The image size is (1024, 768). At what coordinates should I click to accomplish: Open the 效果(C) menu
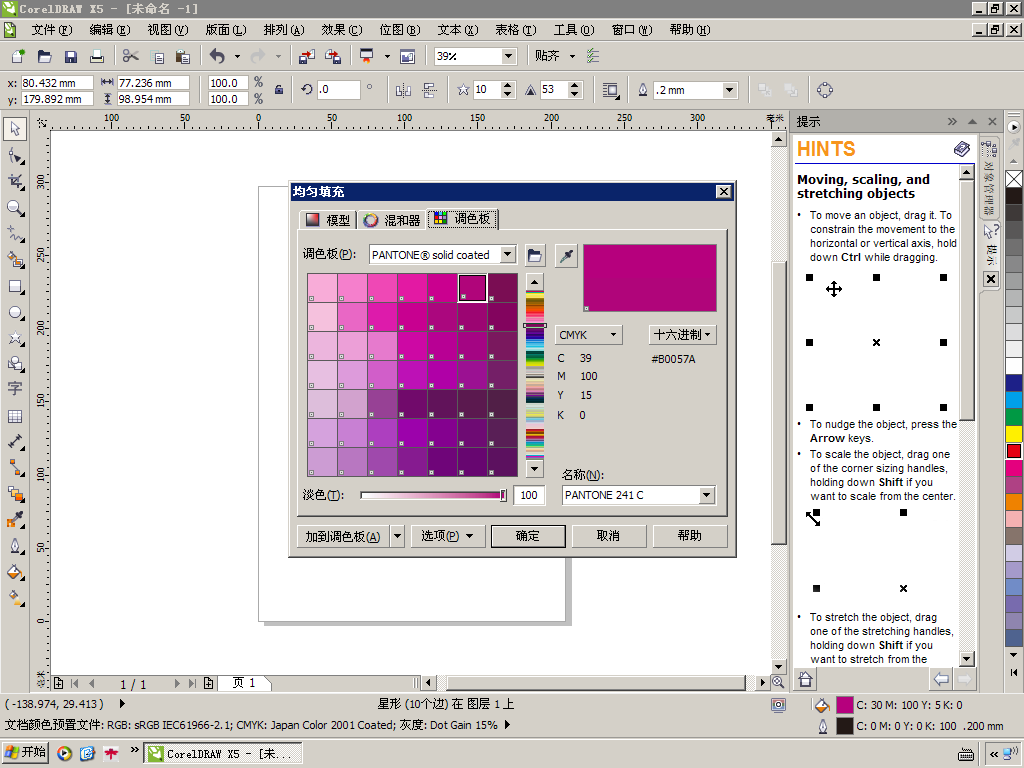pyautogui.click(x=341, y=30)
